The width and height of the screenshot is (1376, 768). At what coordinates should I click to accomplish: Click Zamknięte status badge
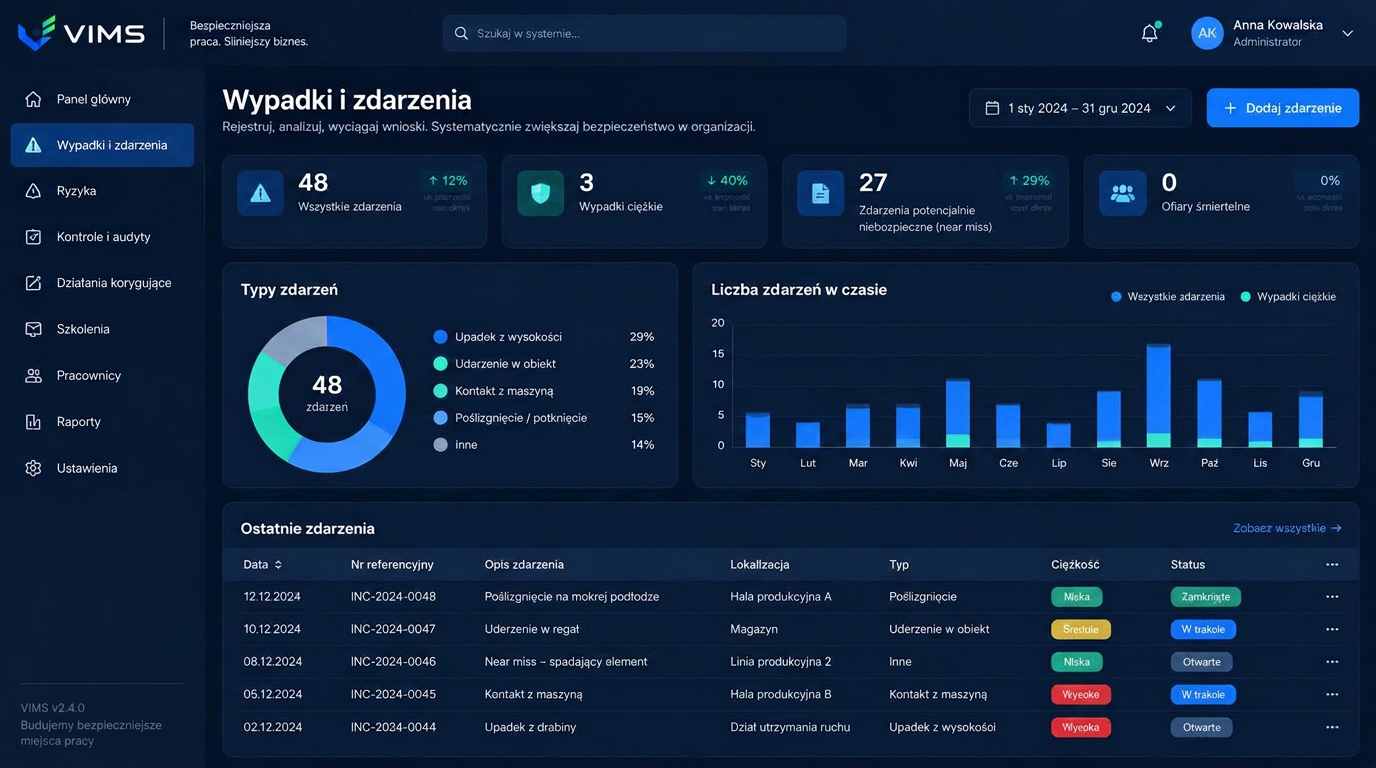click(1206, 597)
